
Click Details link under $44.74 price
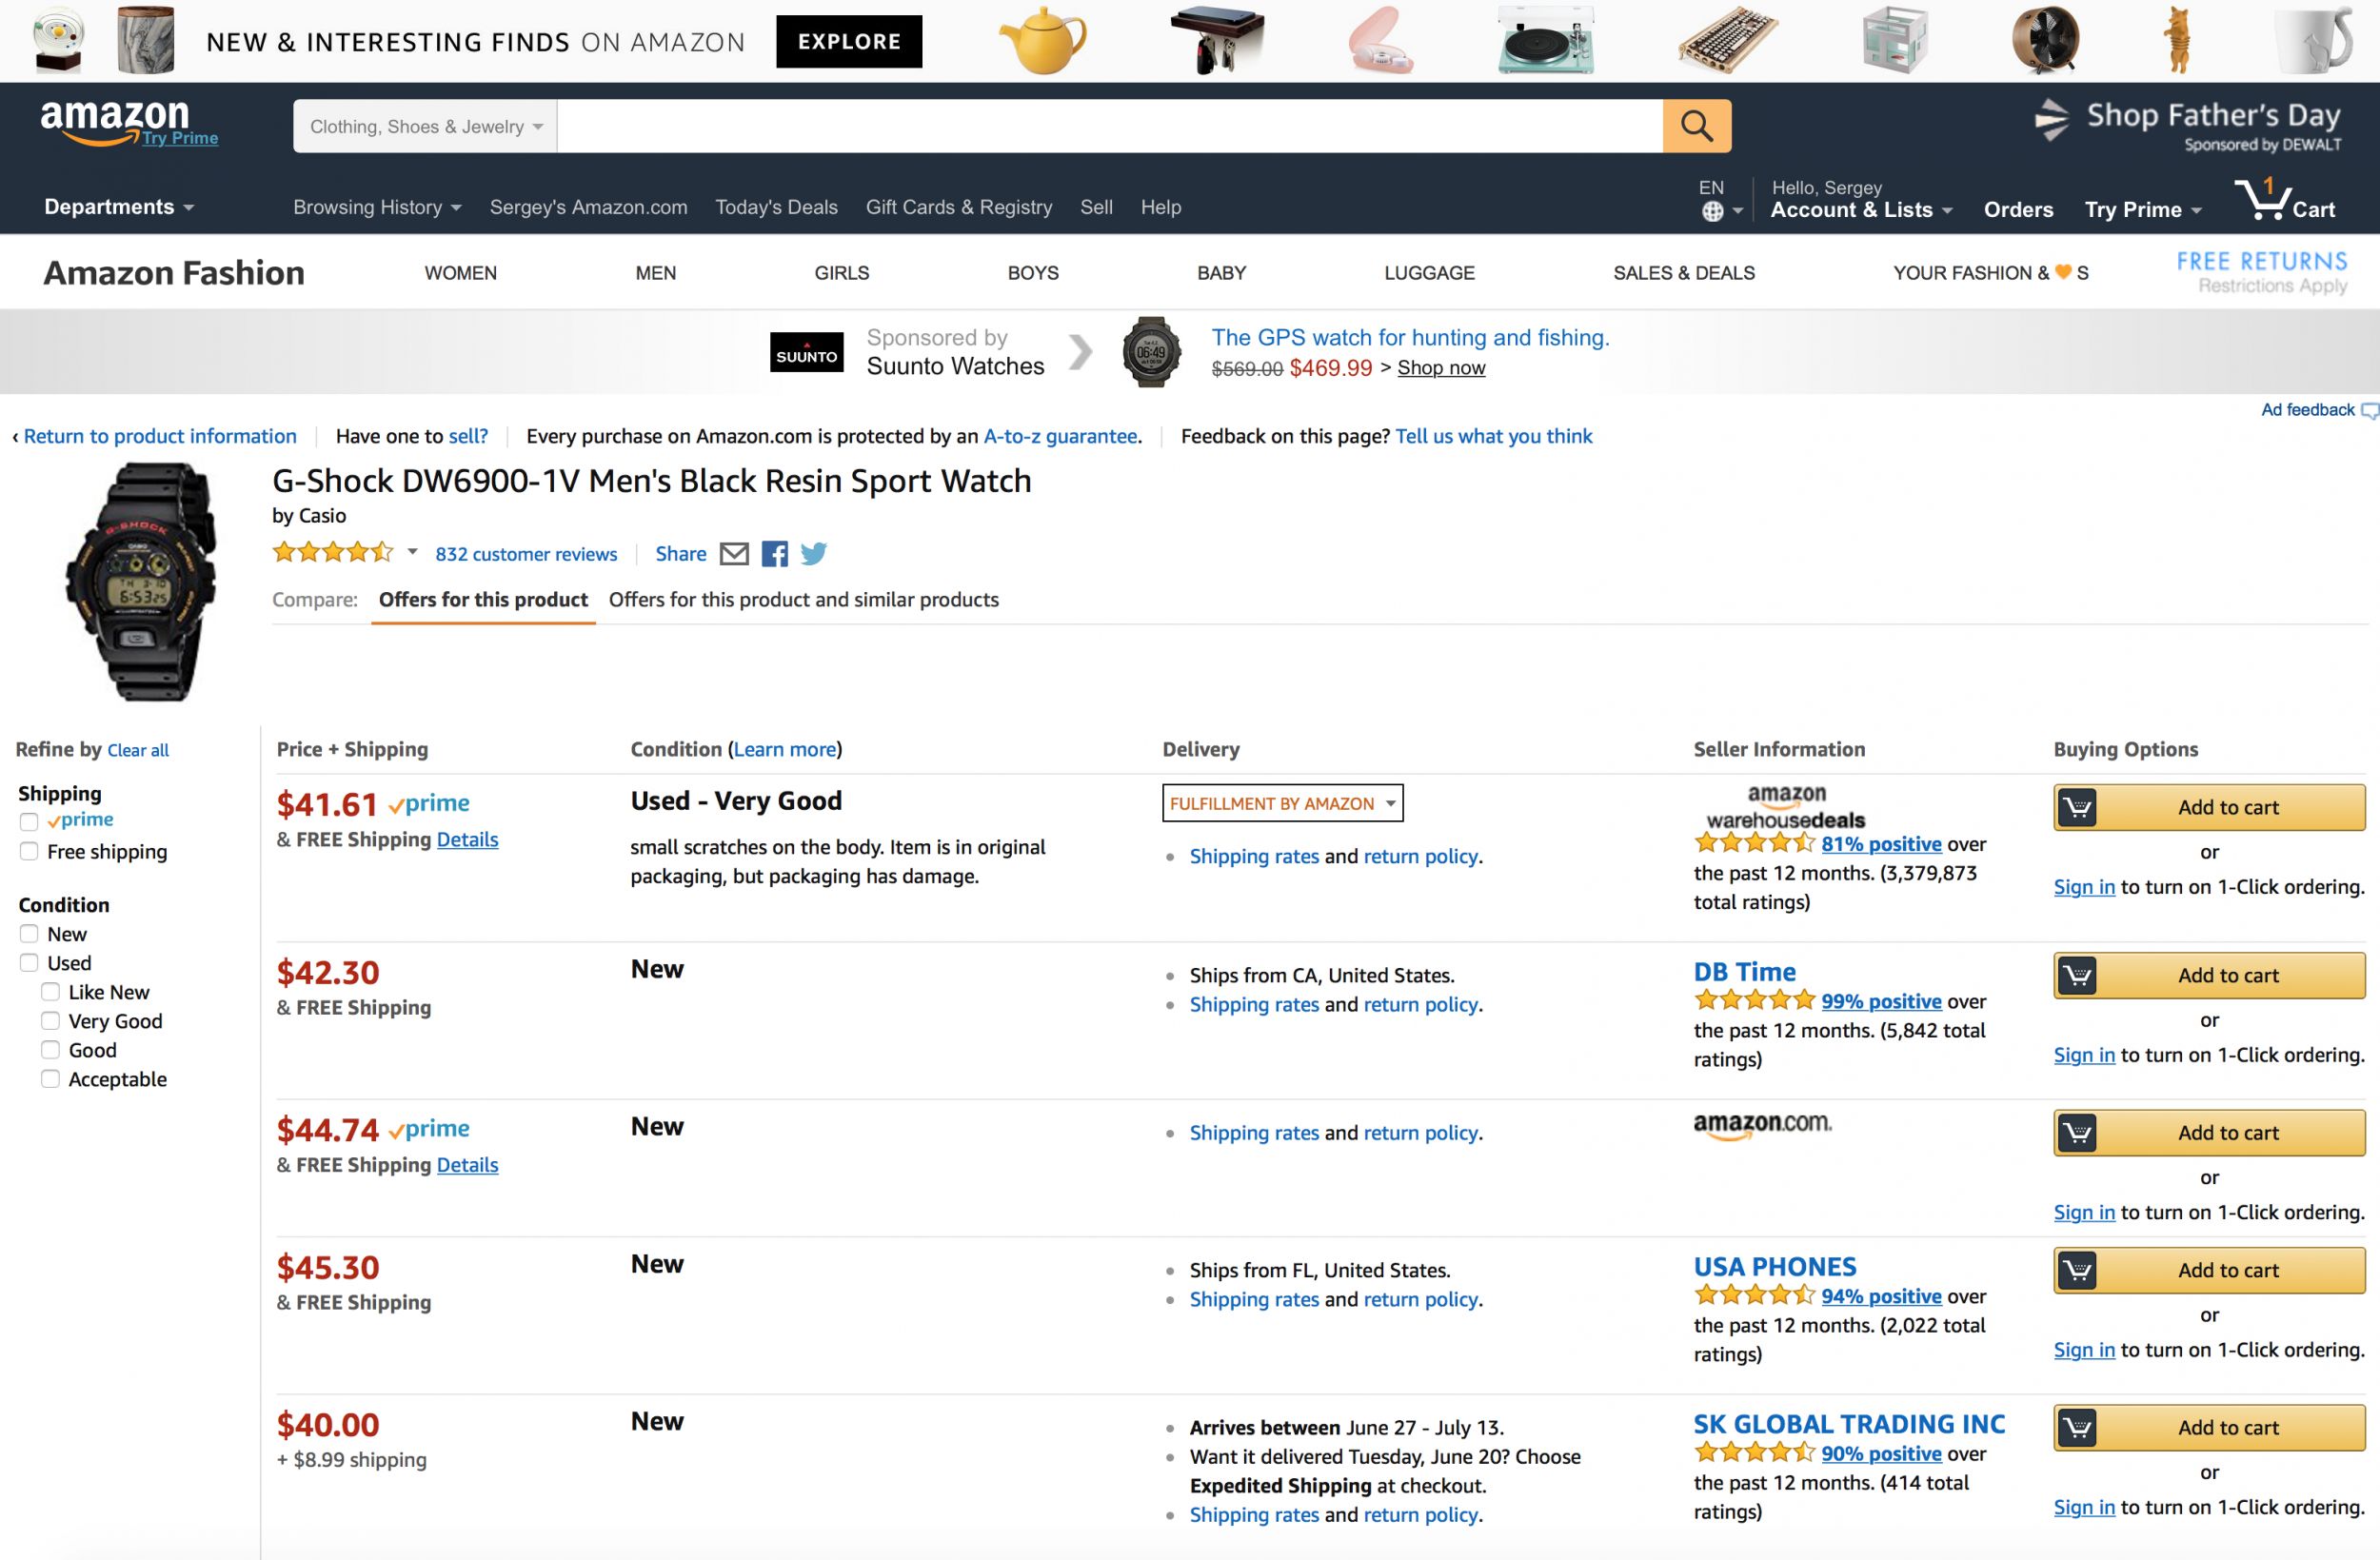467,1165
